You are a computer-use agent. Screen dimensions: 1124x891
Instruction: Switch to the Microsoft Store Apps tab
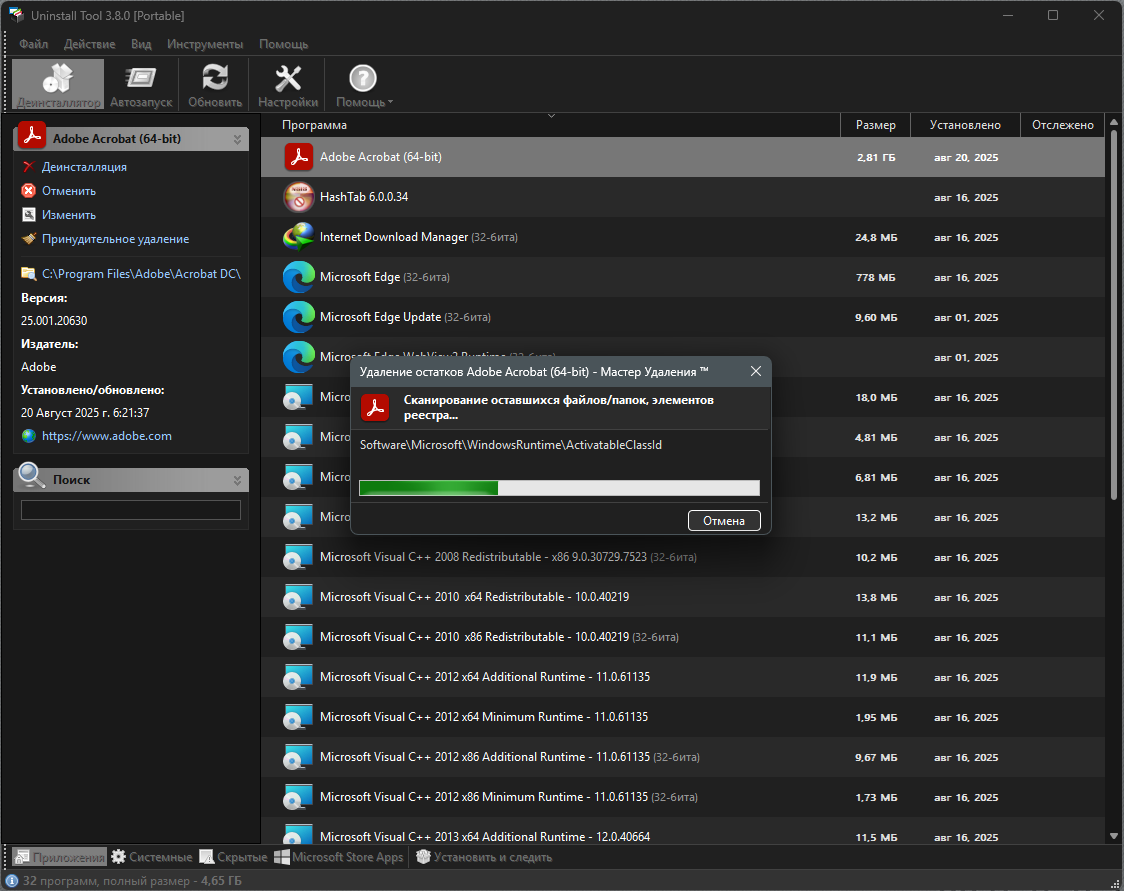tap(338, 857)
